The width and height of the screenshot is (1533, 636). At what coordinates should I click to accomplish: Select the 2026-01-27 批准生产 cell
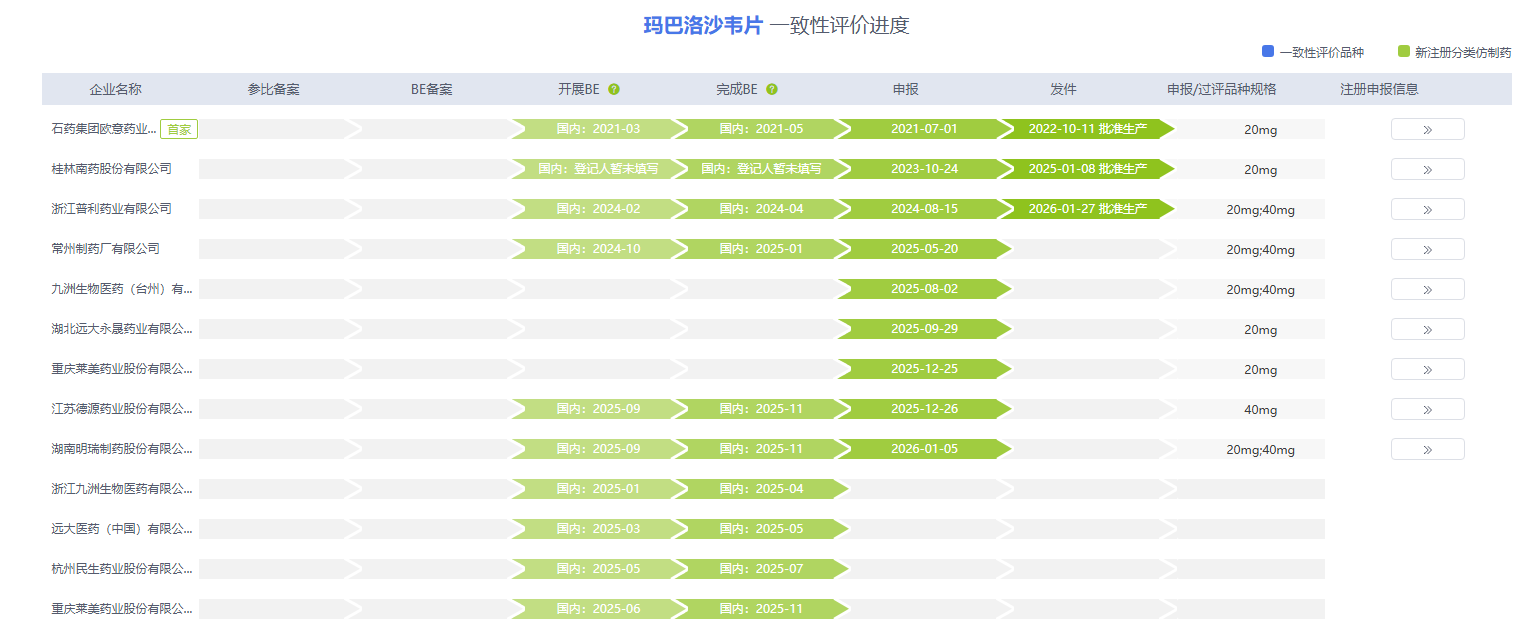pos(1087,209)
